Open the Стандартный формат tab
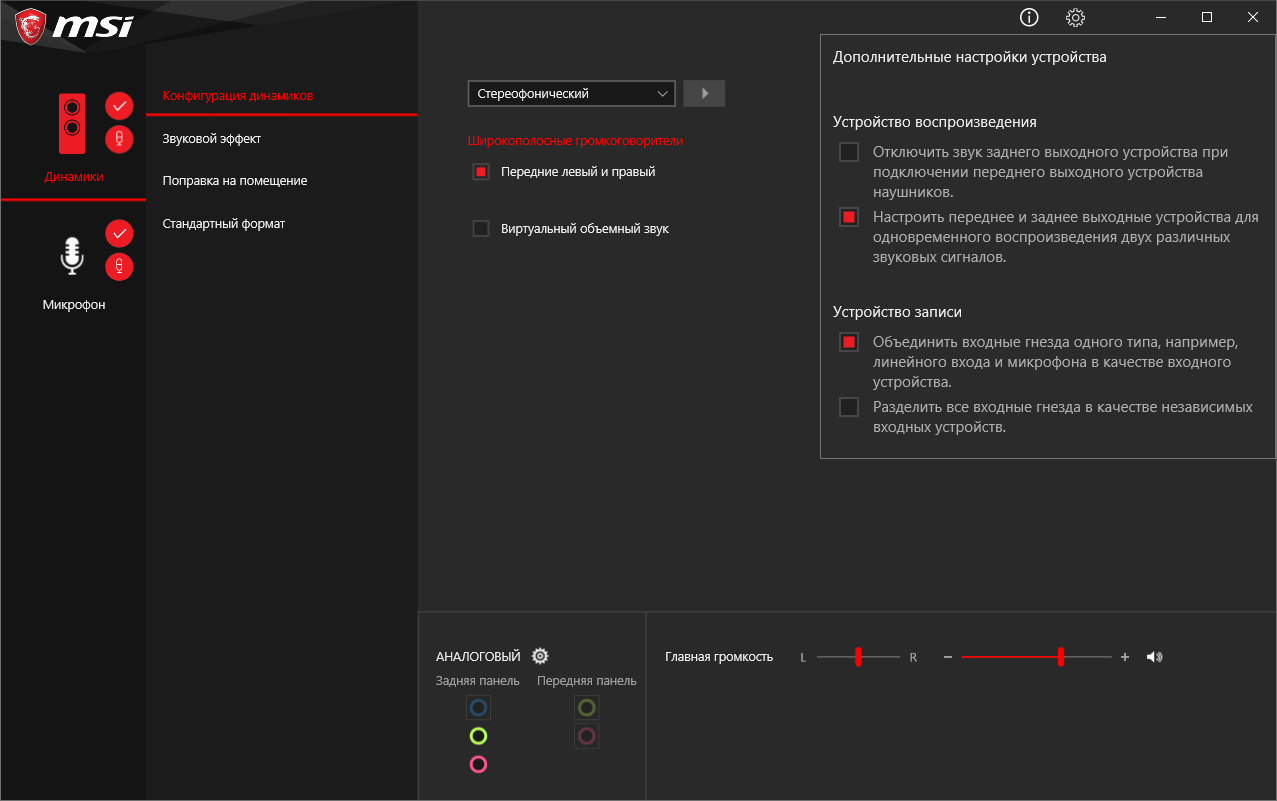1277x801 pixels. point(224,224)
